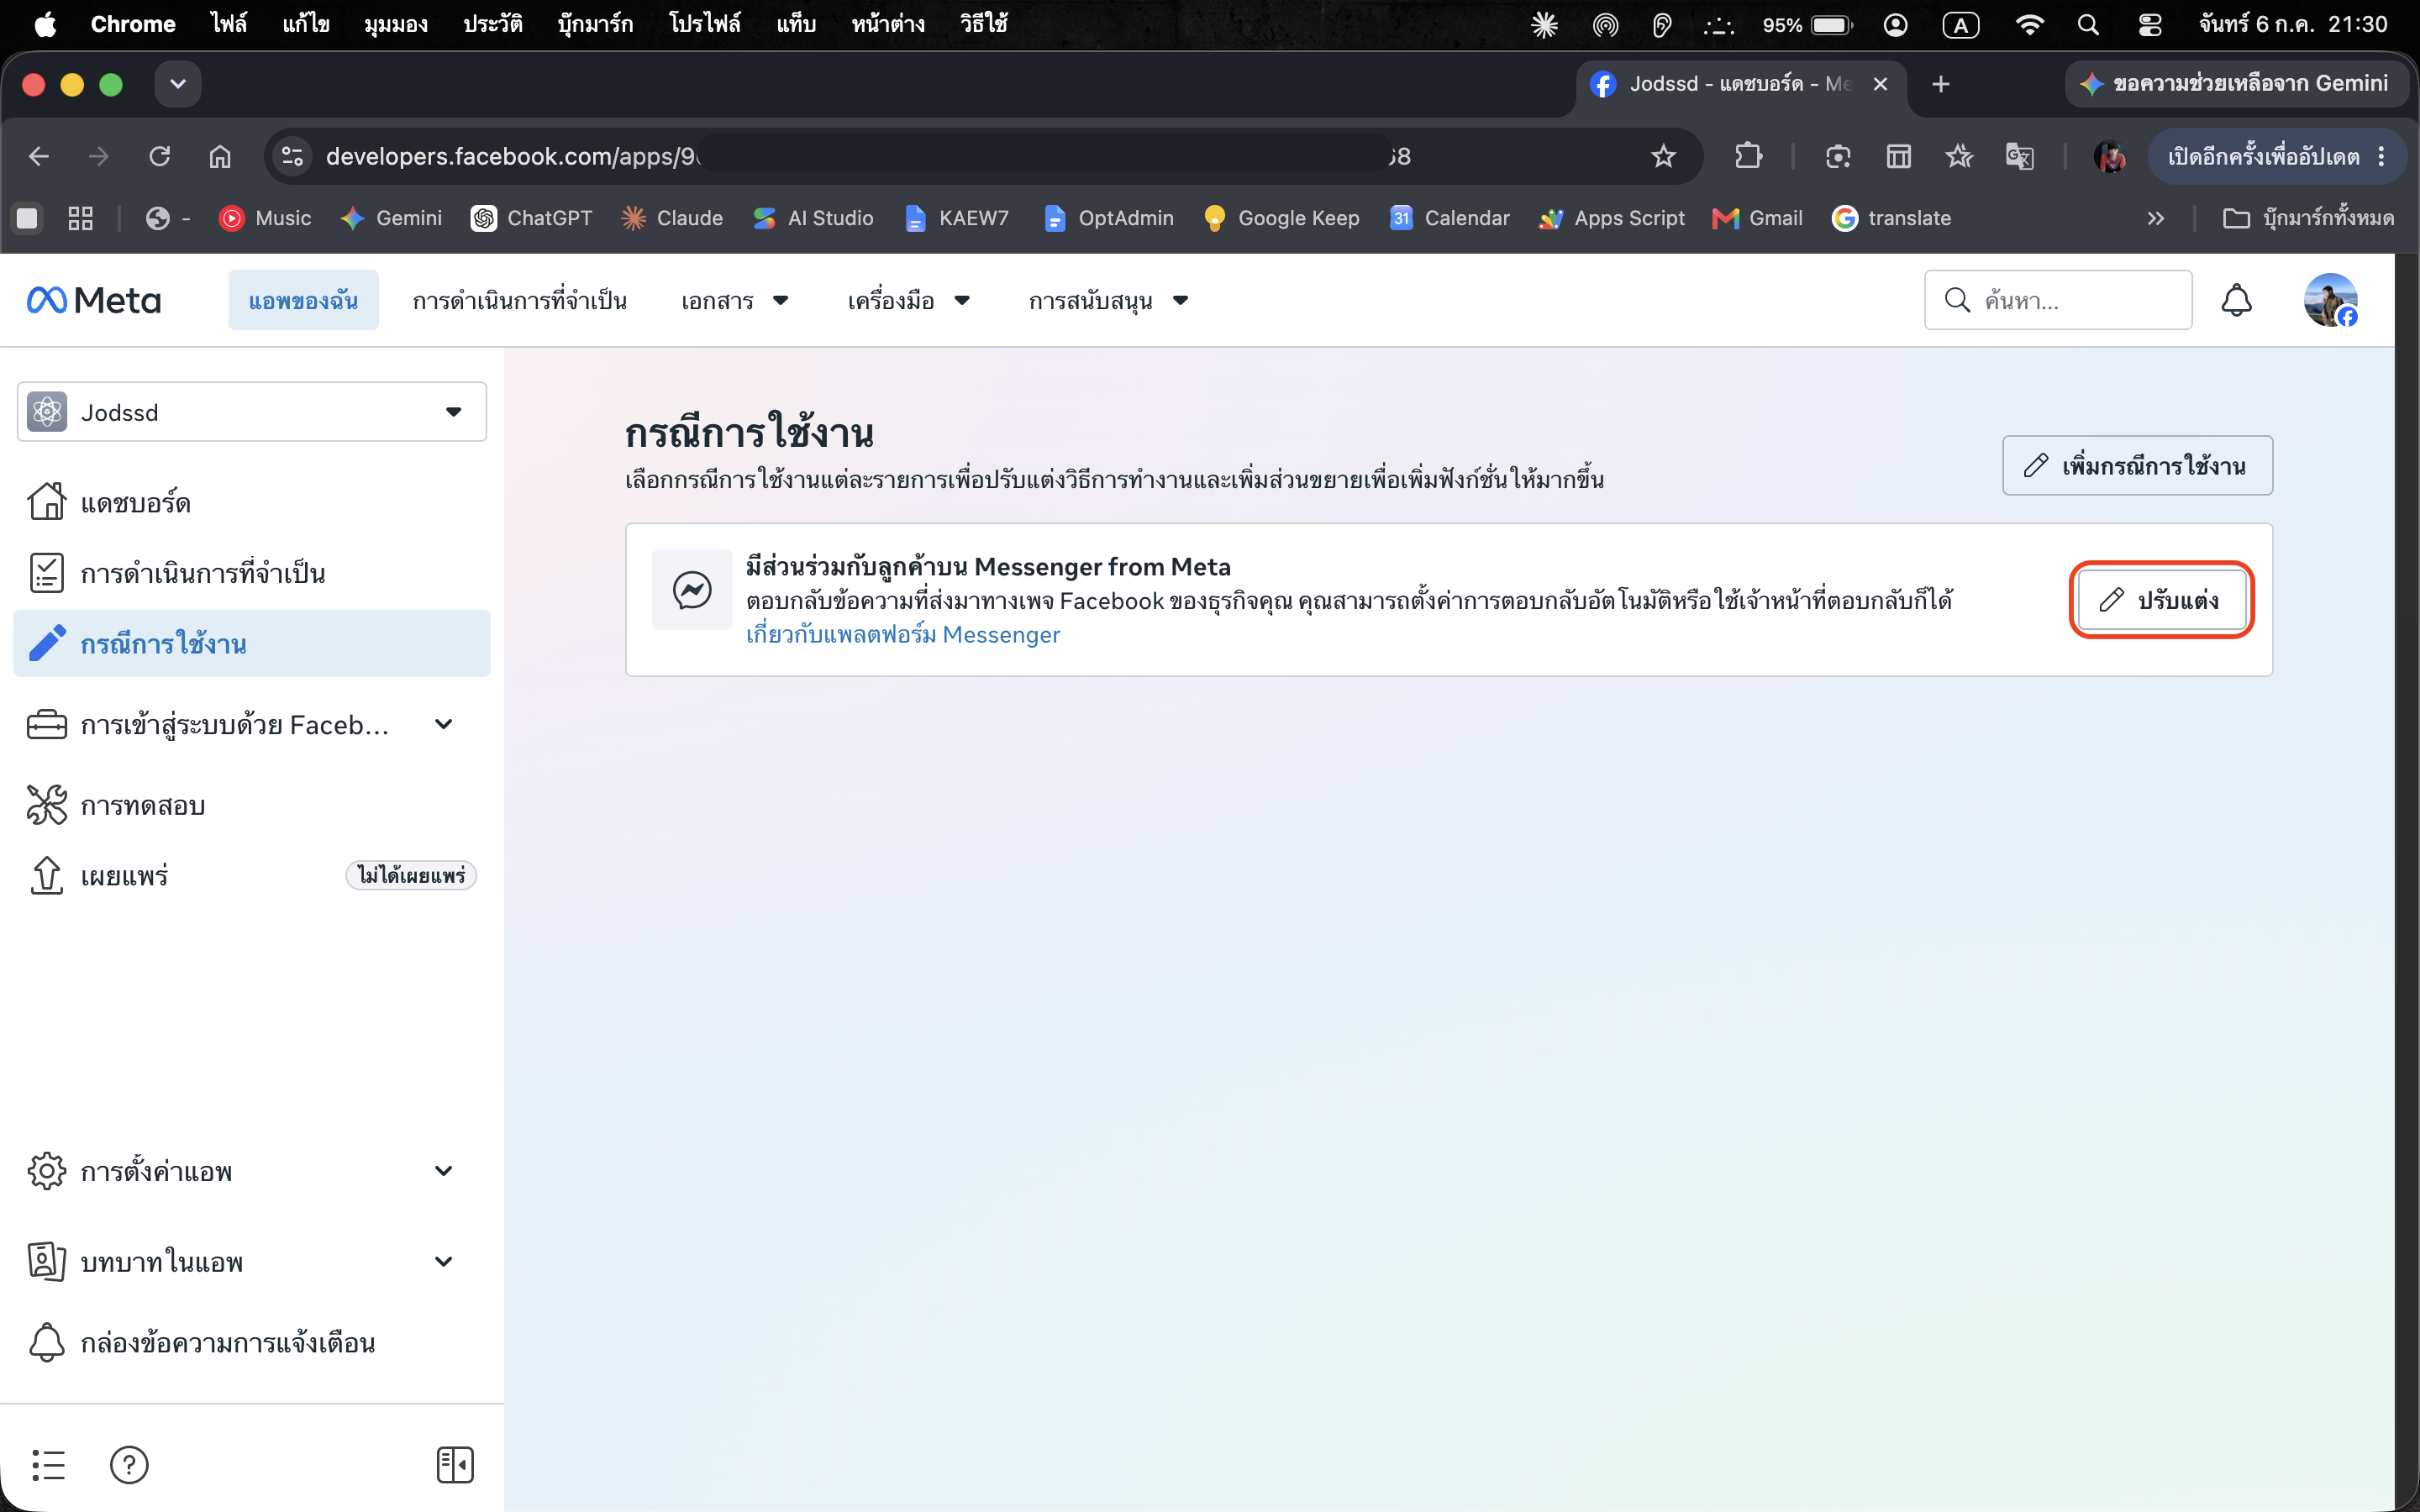Open the เกี่ยวกับแพลตฟอร์ม Messenger link
2420x1512 pixels.
[x=903, y=635]
